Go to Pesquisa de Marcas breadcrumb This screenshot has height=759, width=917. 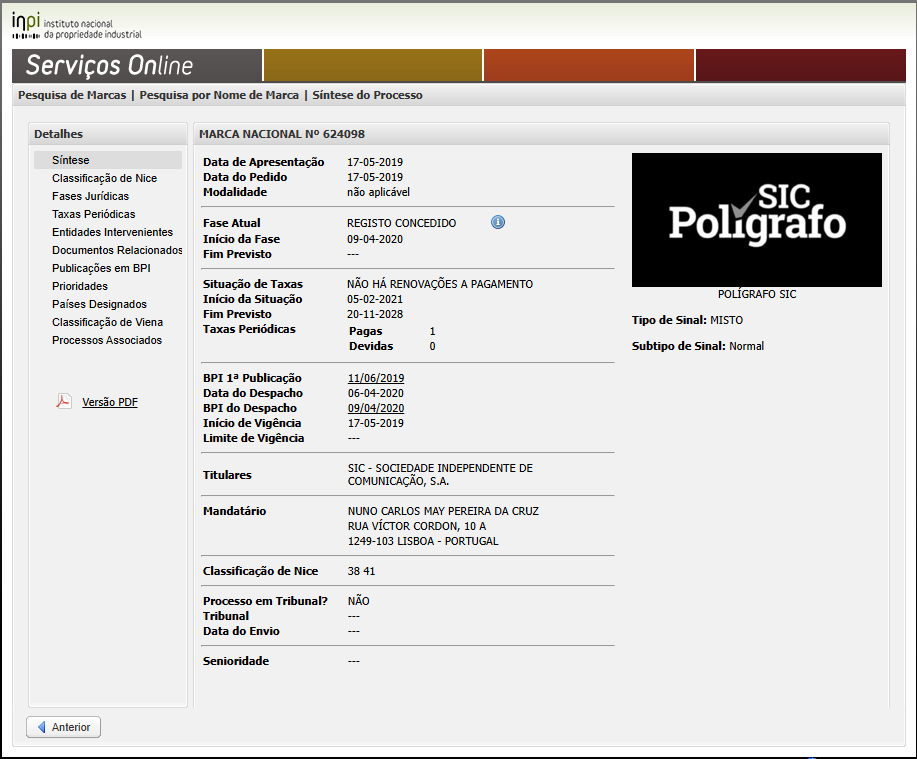pyautogui.click(x=72, y=95)
